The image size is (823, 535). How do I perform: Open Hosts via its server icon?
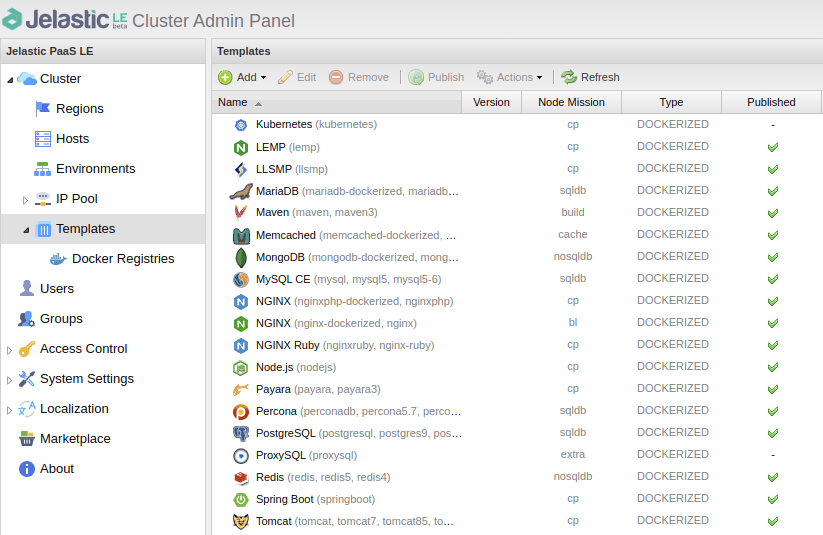tap(43, 139)
